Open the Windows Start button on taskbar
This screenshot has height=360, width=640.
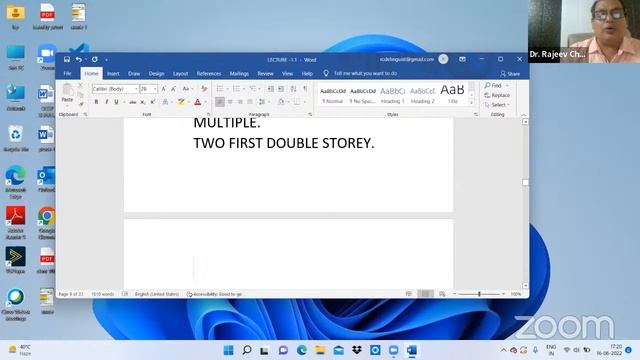coord(229,350)
